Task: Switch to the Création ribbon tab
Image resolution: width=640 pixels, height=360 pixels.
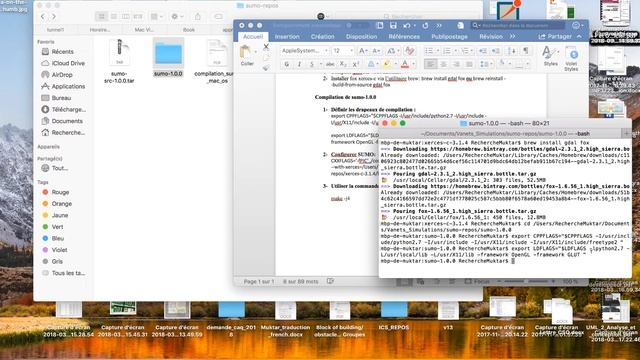Action: [x=322, y=36]
